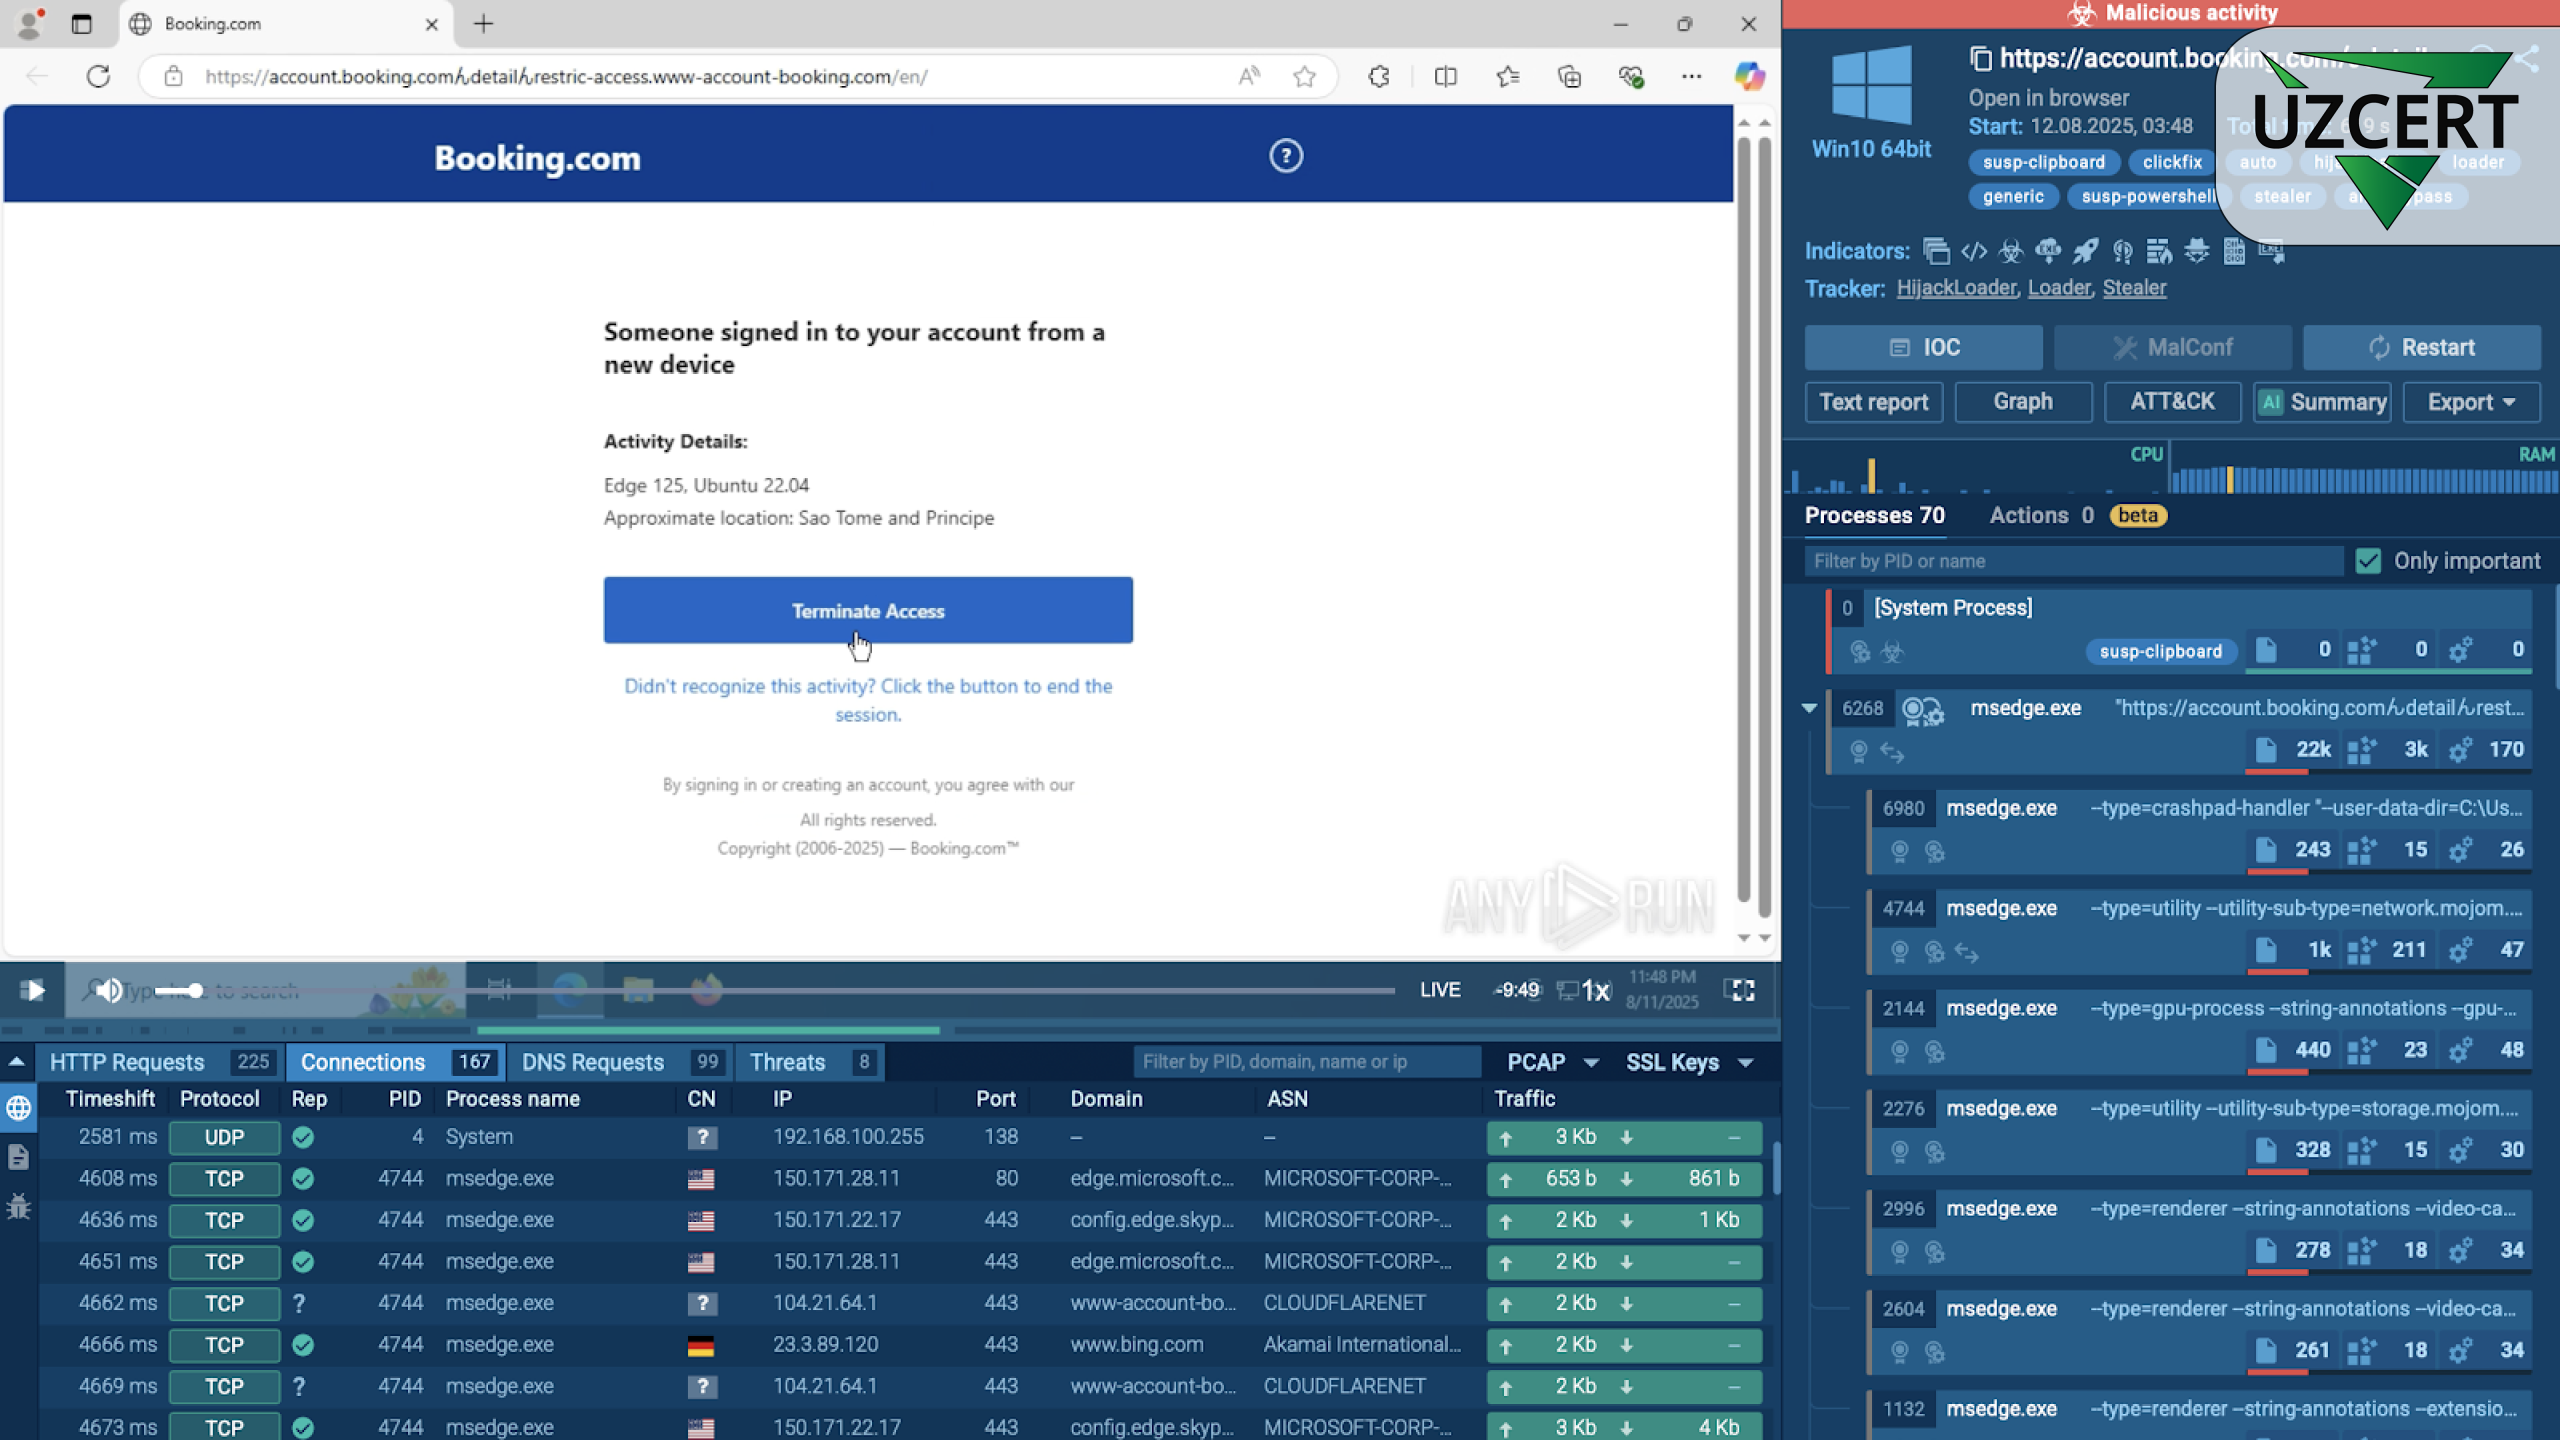The image size is (2560, 1440).
Task: Open files icon in left sidebar
Action: pos(18,1158)
